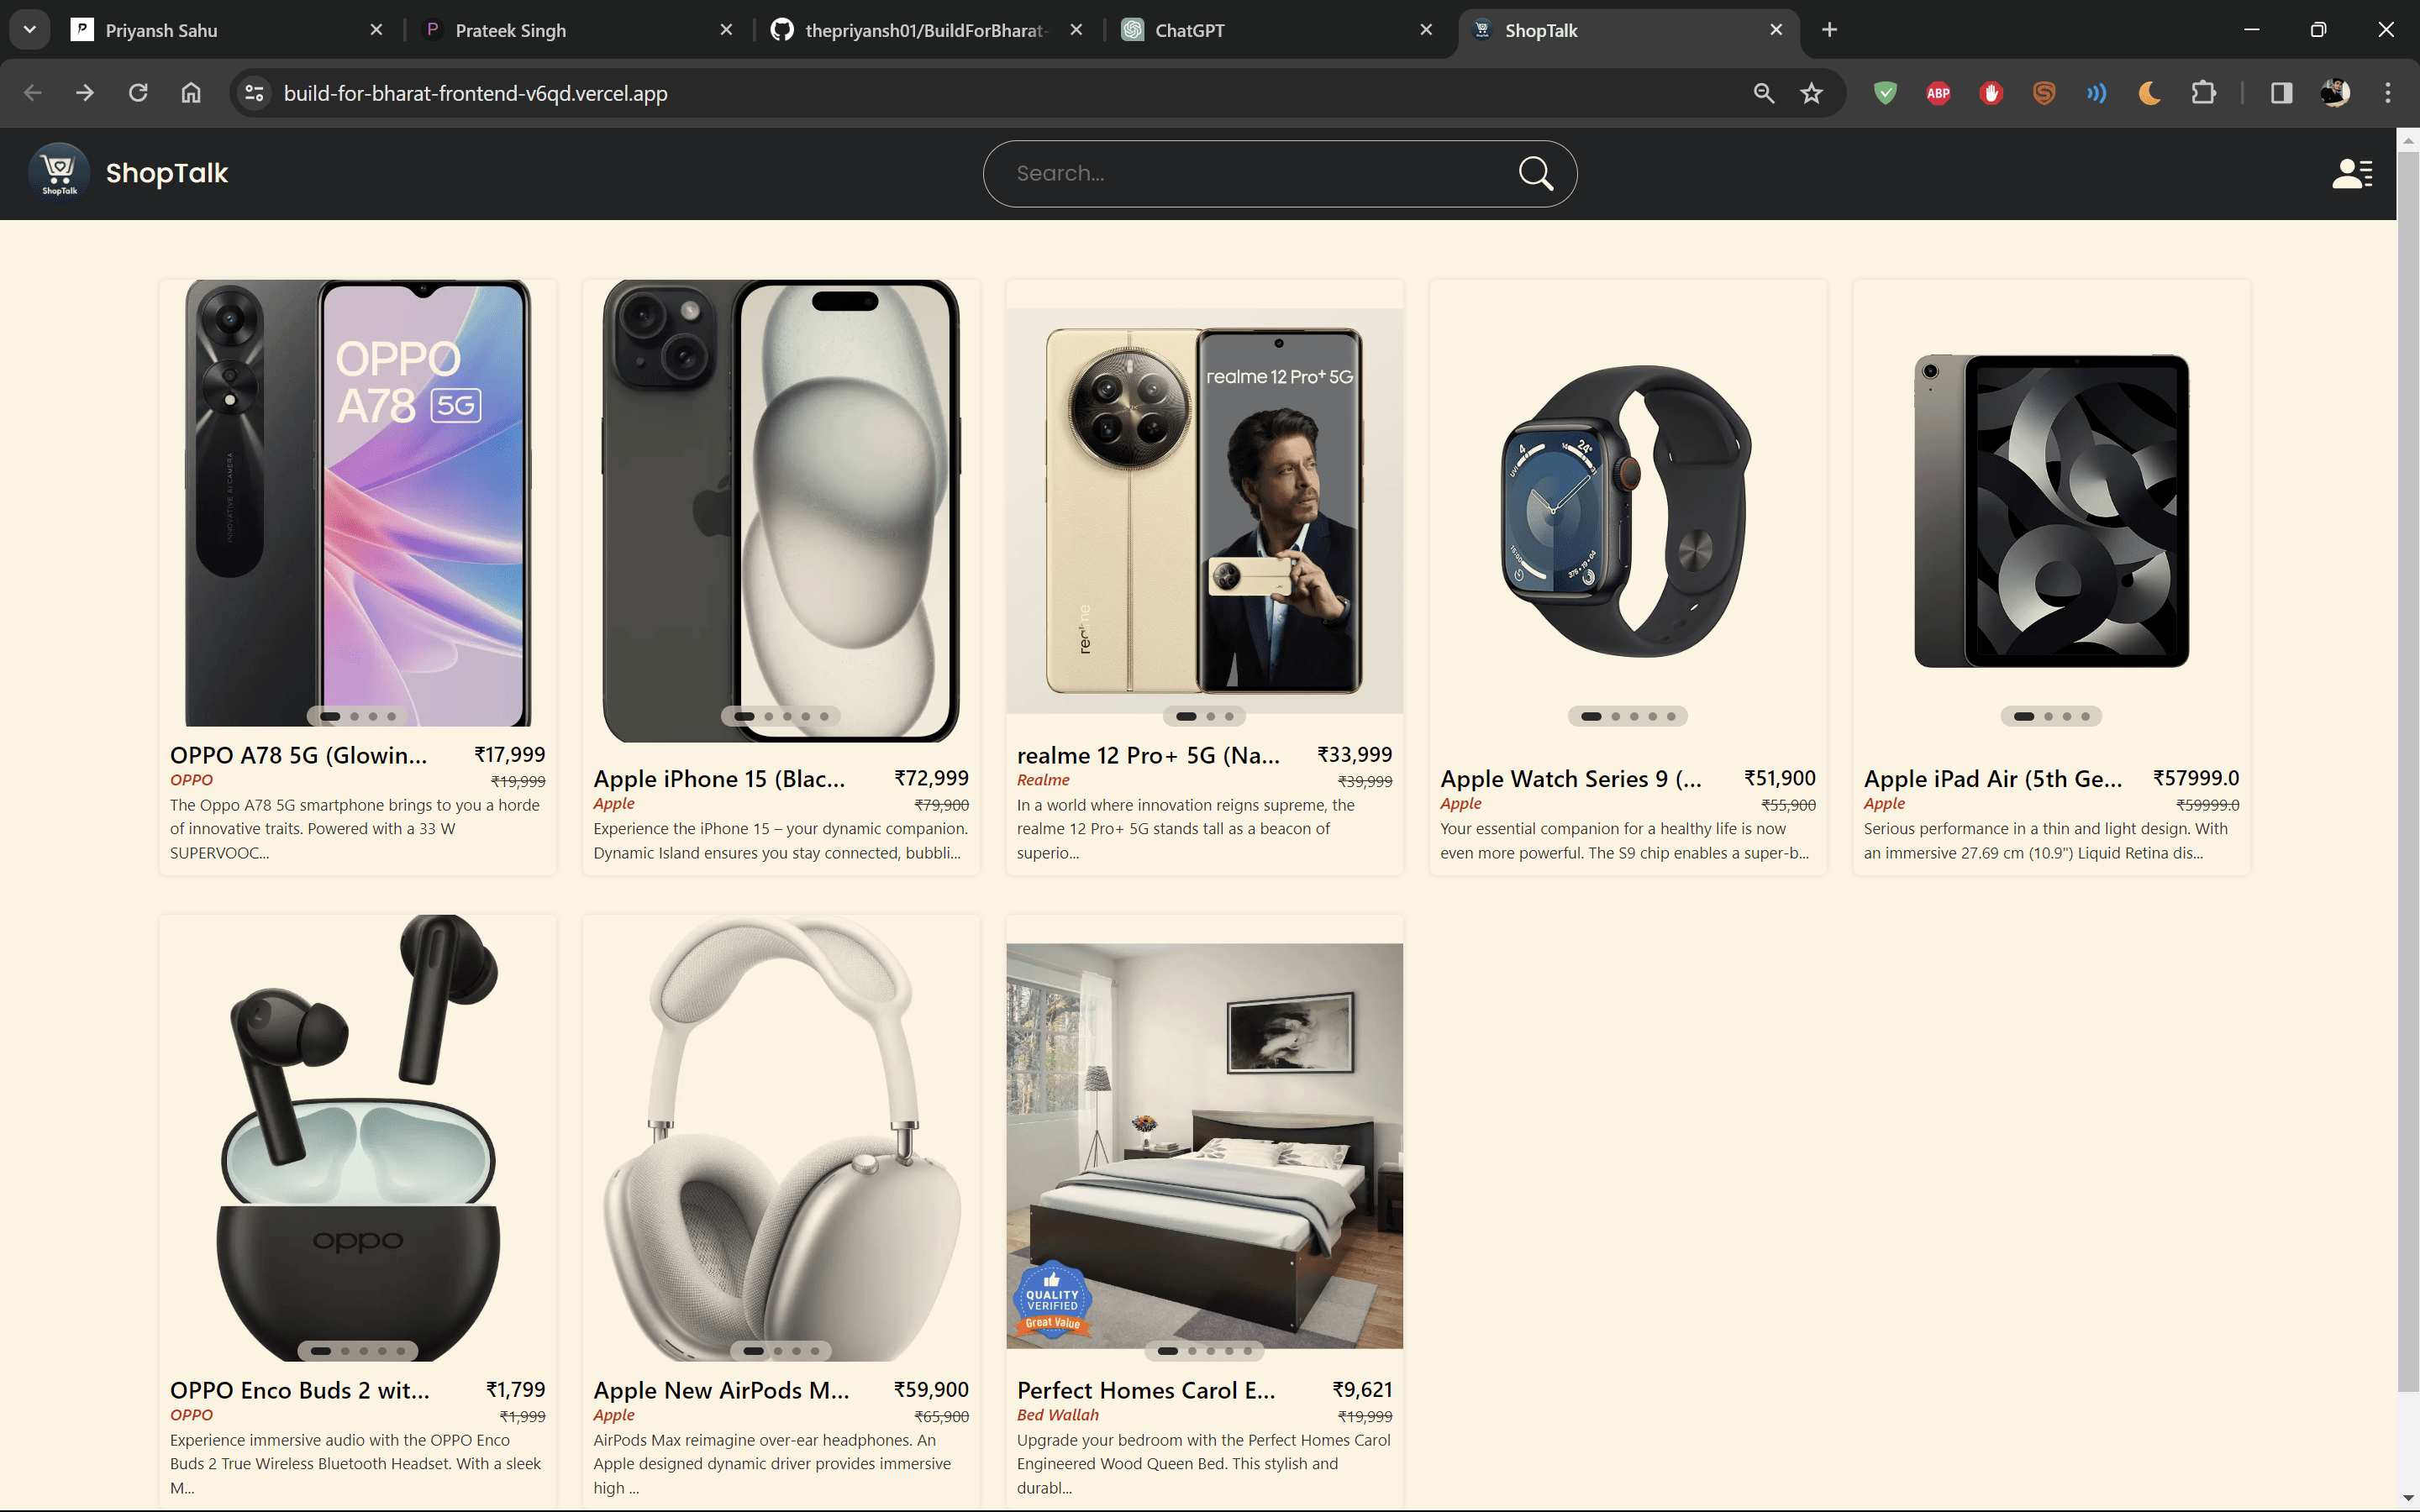
Task: Click the browser back arrow
Action: [x=33, y=93]
